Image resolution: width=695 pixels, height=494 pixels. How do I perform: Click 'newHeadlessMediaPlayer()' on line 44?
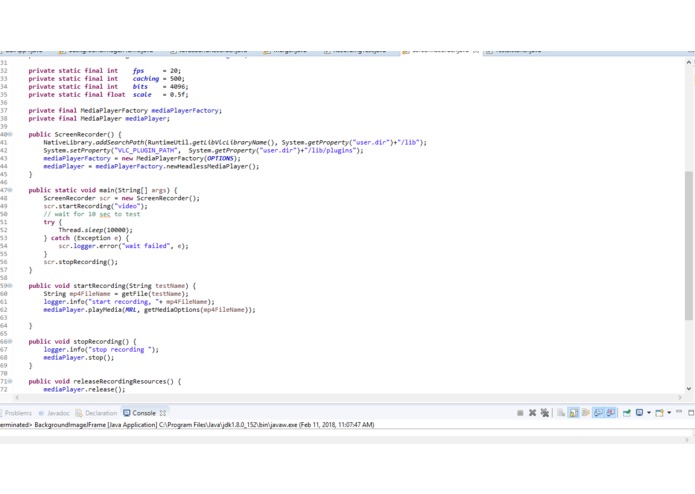(213, 166)
